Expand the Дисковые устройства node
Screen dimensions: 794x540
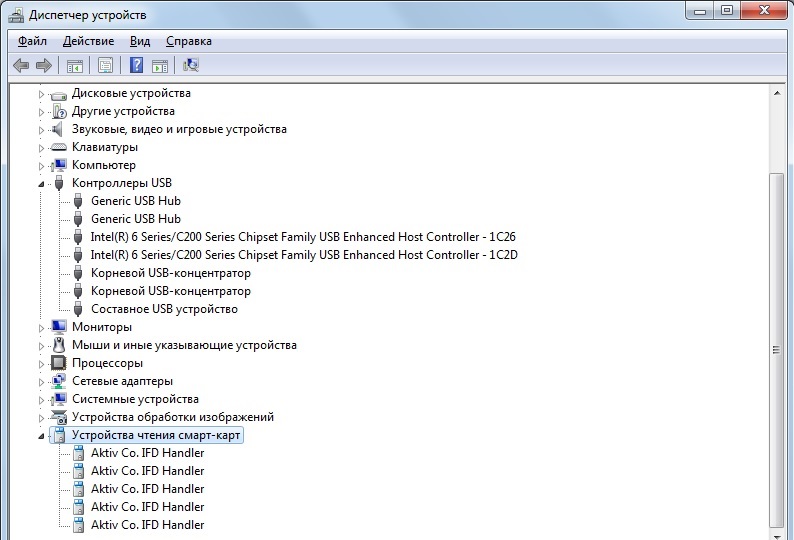[x=42, y=94]
